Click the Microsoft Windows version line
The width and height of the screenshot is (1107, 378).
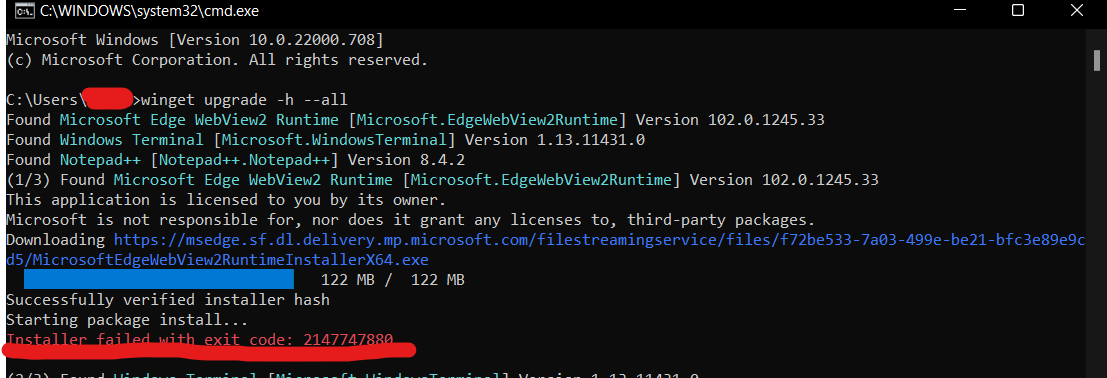(x=195, y=40)
